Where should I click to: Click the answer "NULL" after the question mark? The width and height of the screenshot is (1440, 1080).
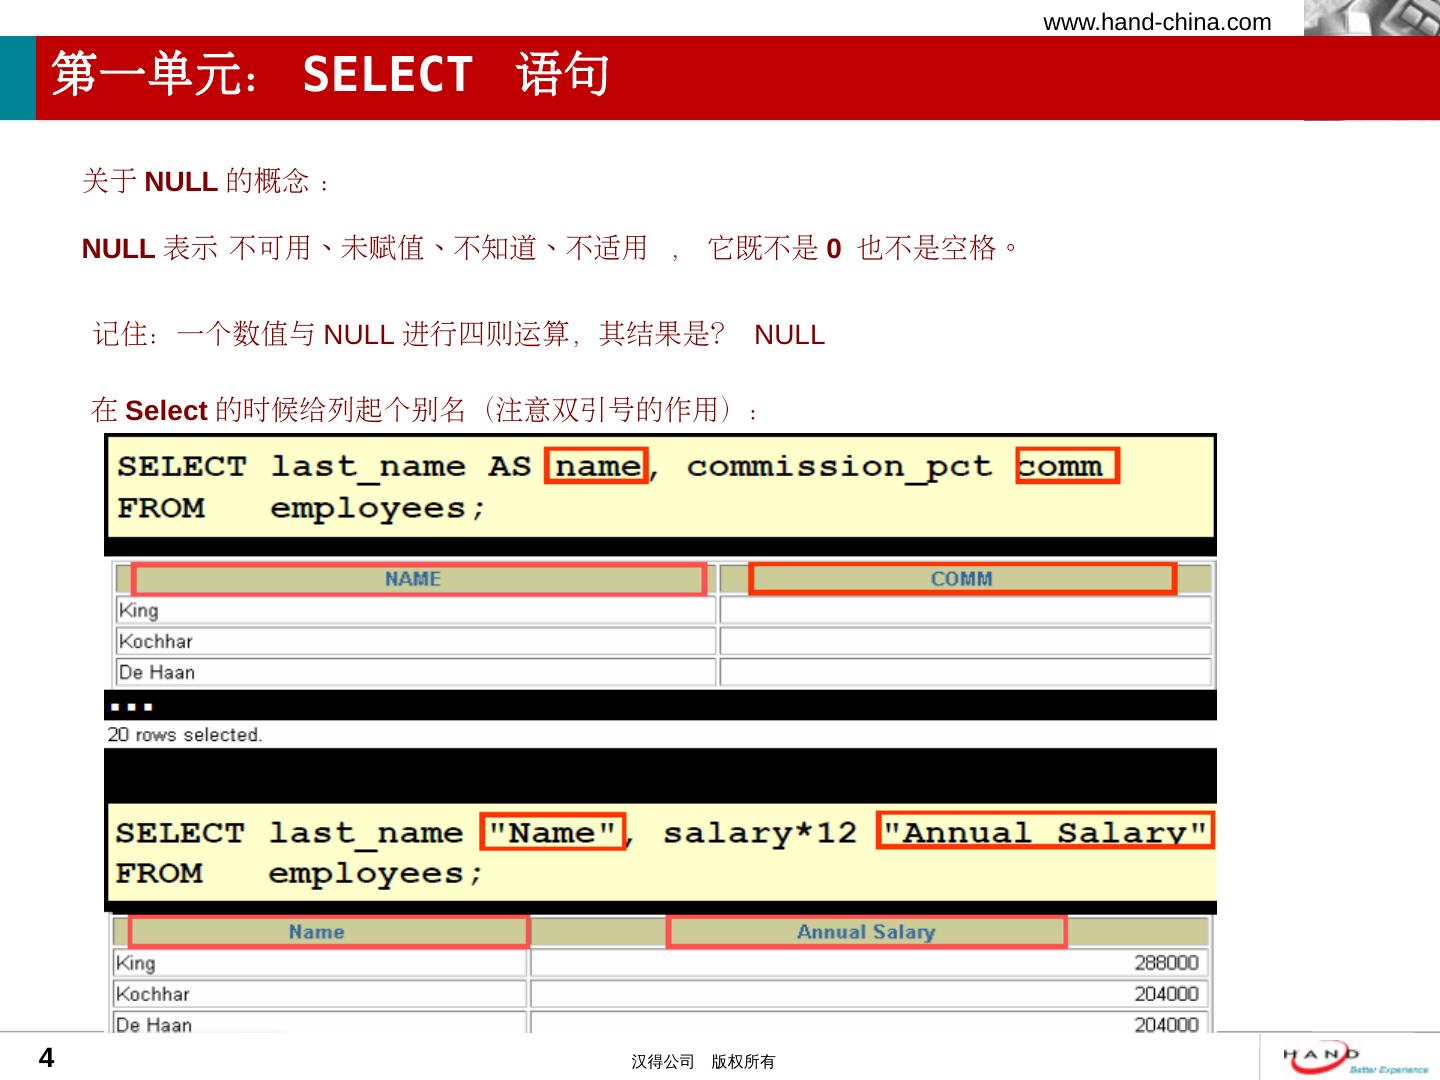790,335
